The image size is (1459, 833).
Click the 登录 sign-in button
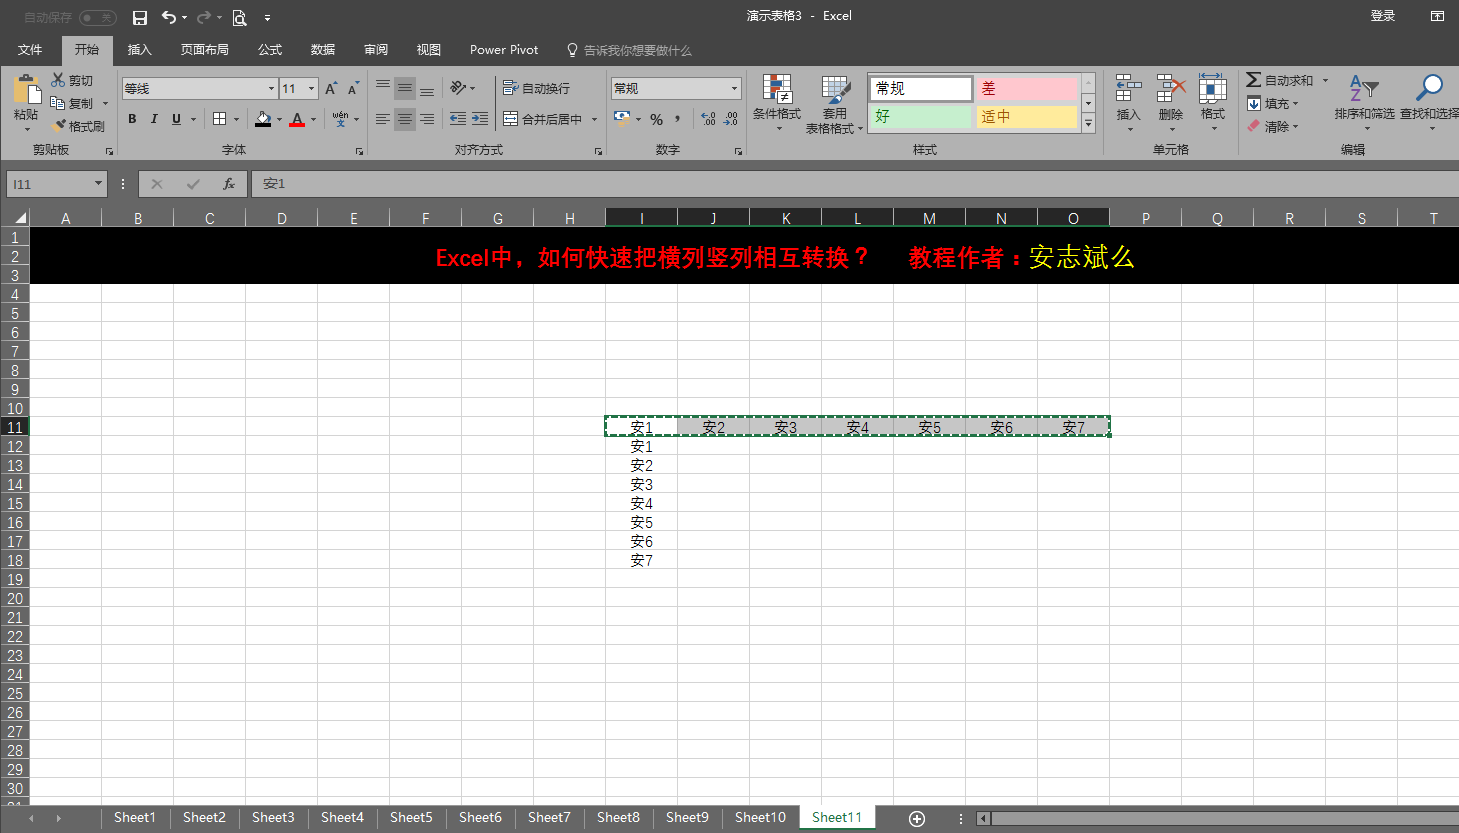1383,16
